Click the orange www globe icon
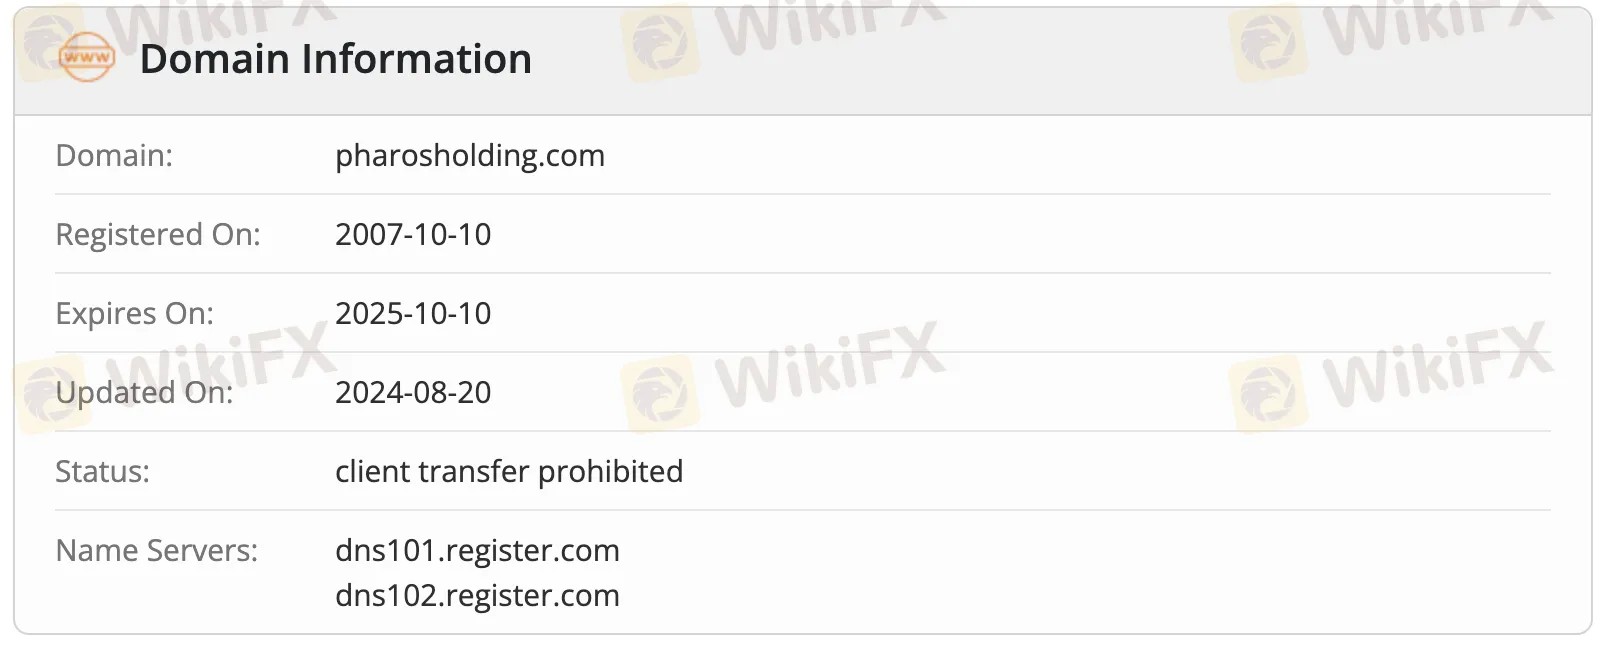1602x646 pixels. tap(87, 57)
